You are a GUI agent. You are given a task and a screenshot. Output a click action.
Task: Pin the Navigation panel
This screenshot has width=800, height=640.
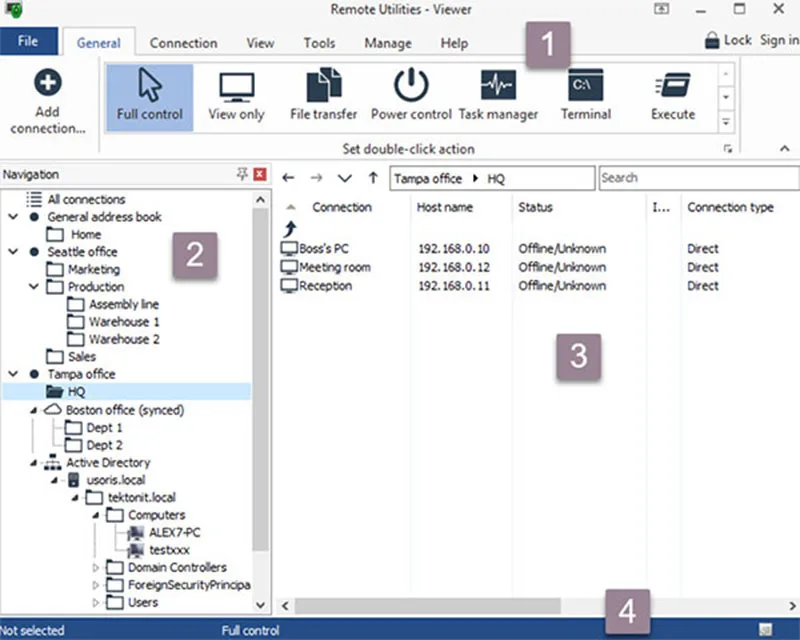(242, 174)
